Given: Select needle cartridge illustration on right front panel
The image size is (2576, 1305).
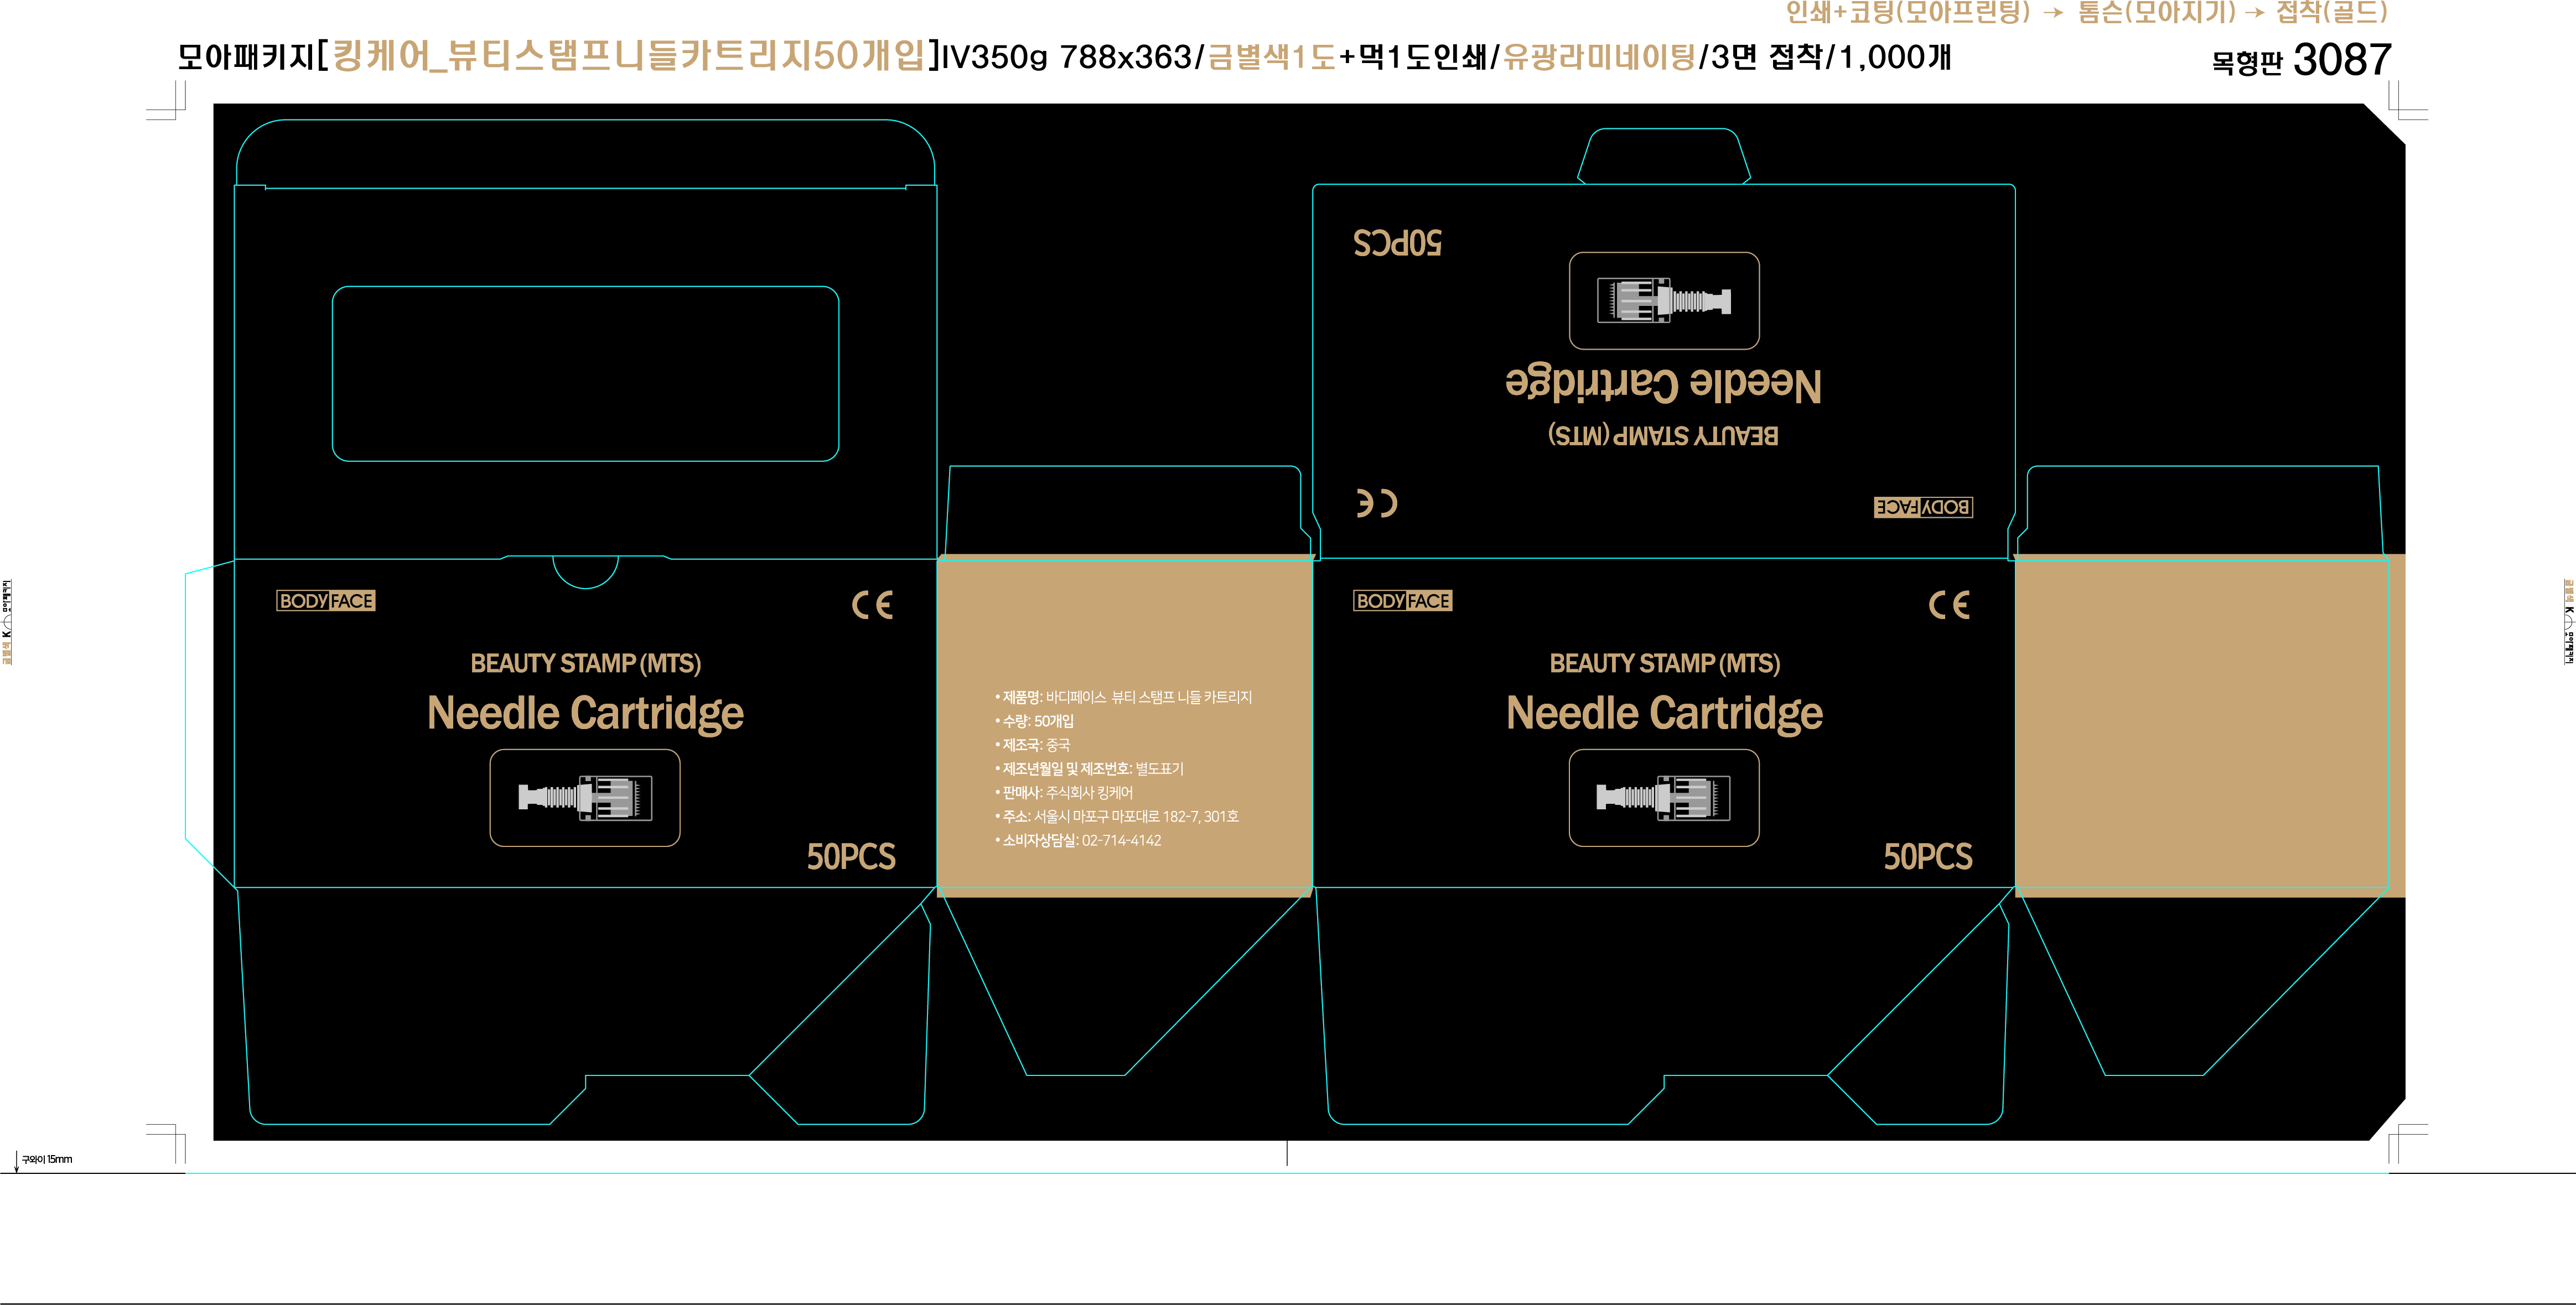Looking at the screenshot, I should point(1664,798).
